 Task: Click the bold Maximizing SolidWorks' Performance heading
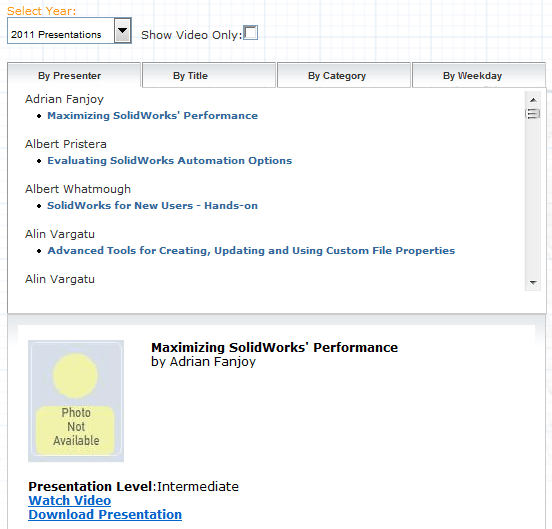click(275, 347)
